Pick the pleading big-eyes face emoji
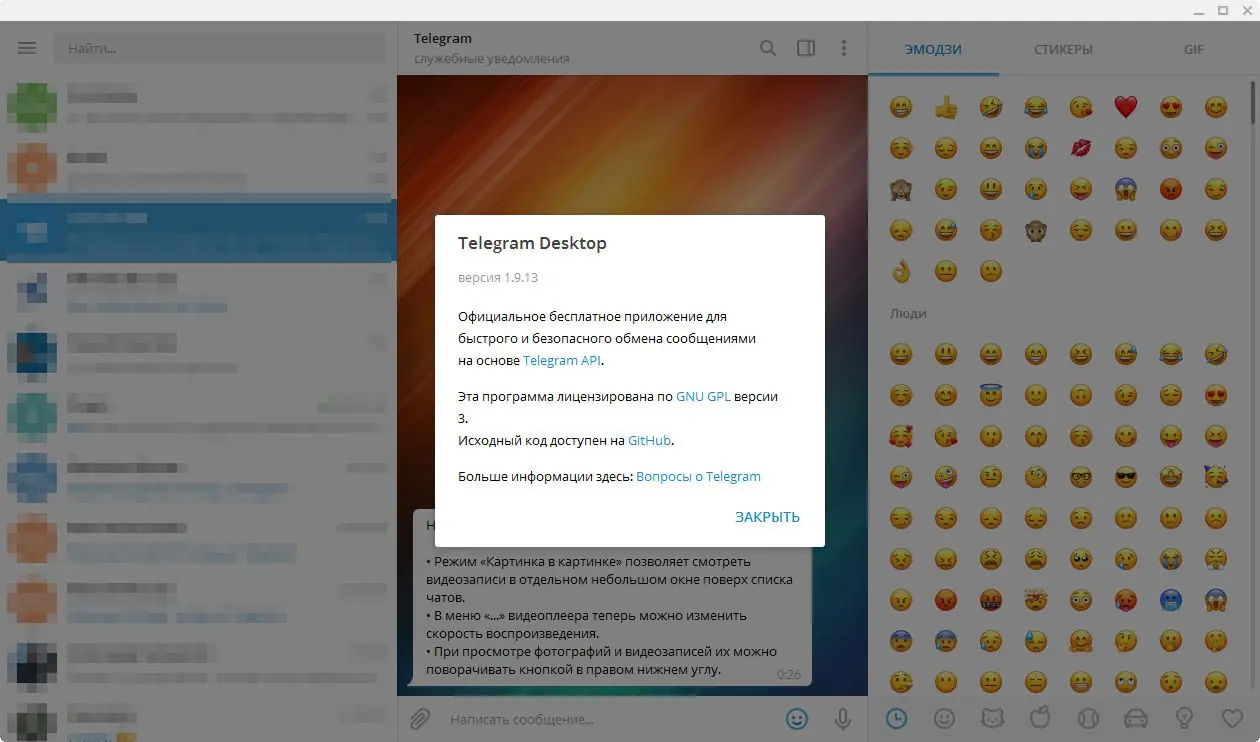Screen dimensions: 1260x742 1081,558
